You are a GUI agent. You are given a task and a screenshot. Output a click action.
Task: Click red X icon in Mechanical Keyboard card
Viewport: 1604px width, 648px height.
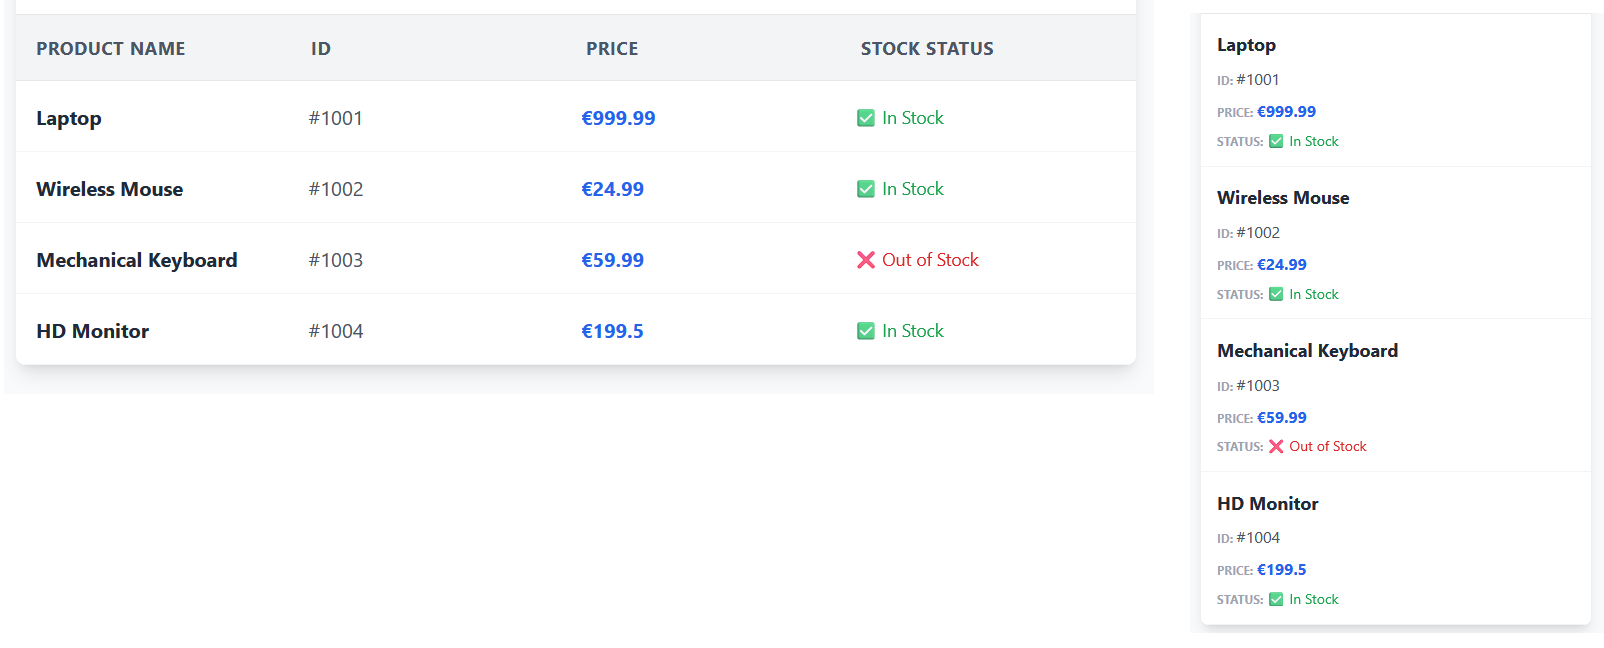1276,447
